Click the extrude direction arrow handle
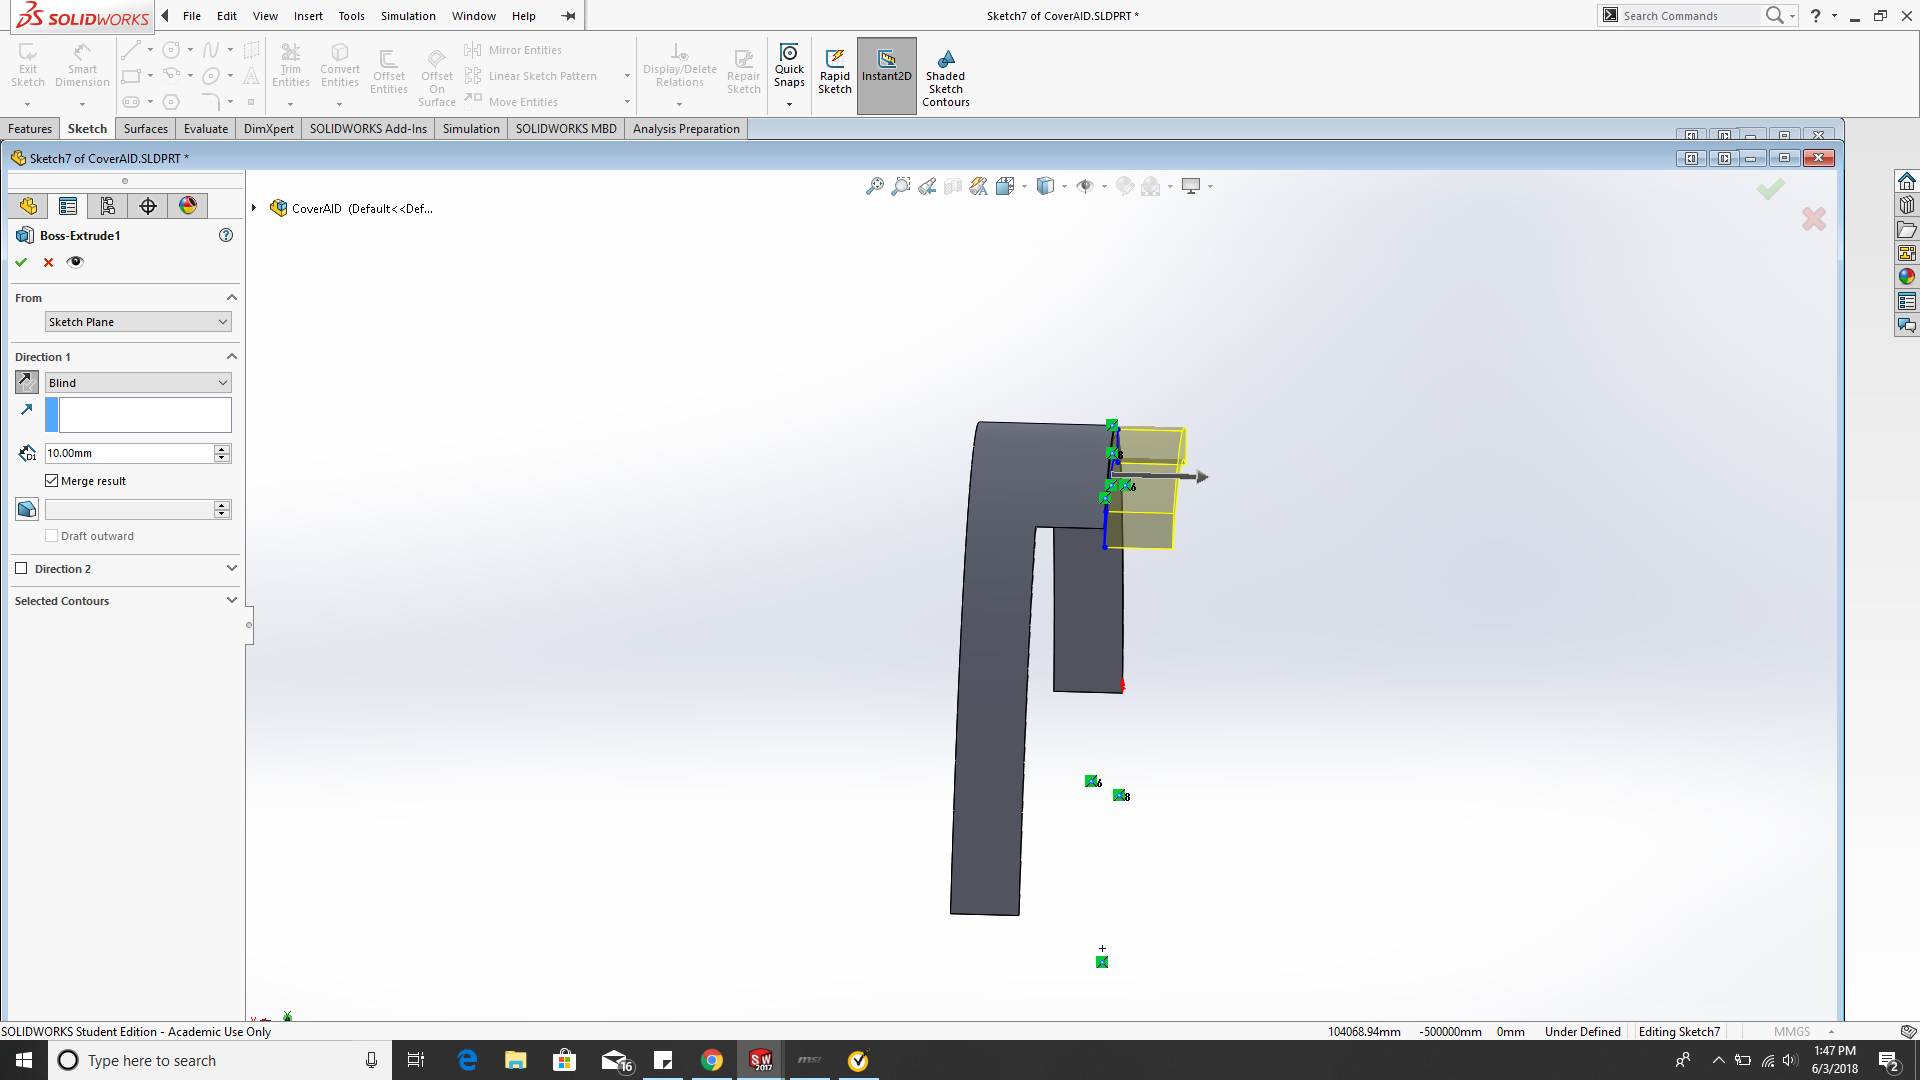1920x1080 pixels. point(1202,477)
